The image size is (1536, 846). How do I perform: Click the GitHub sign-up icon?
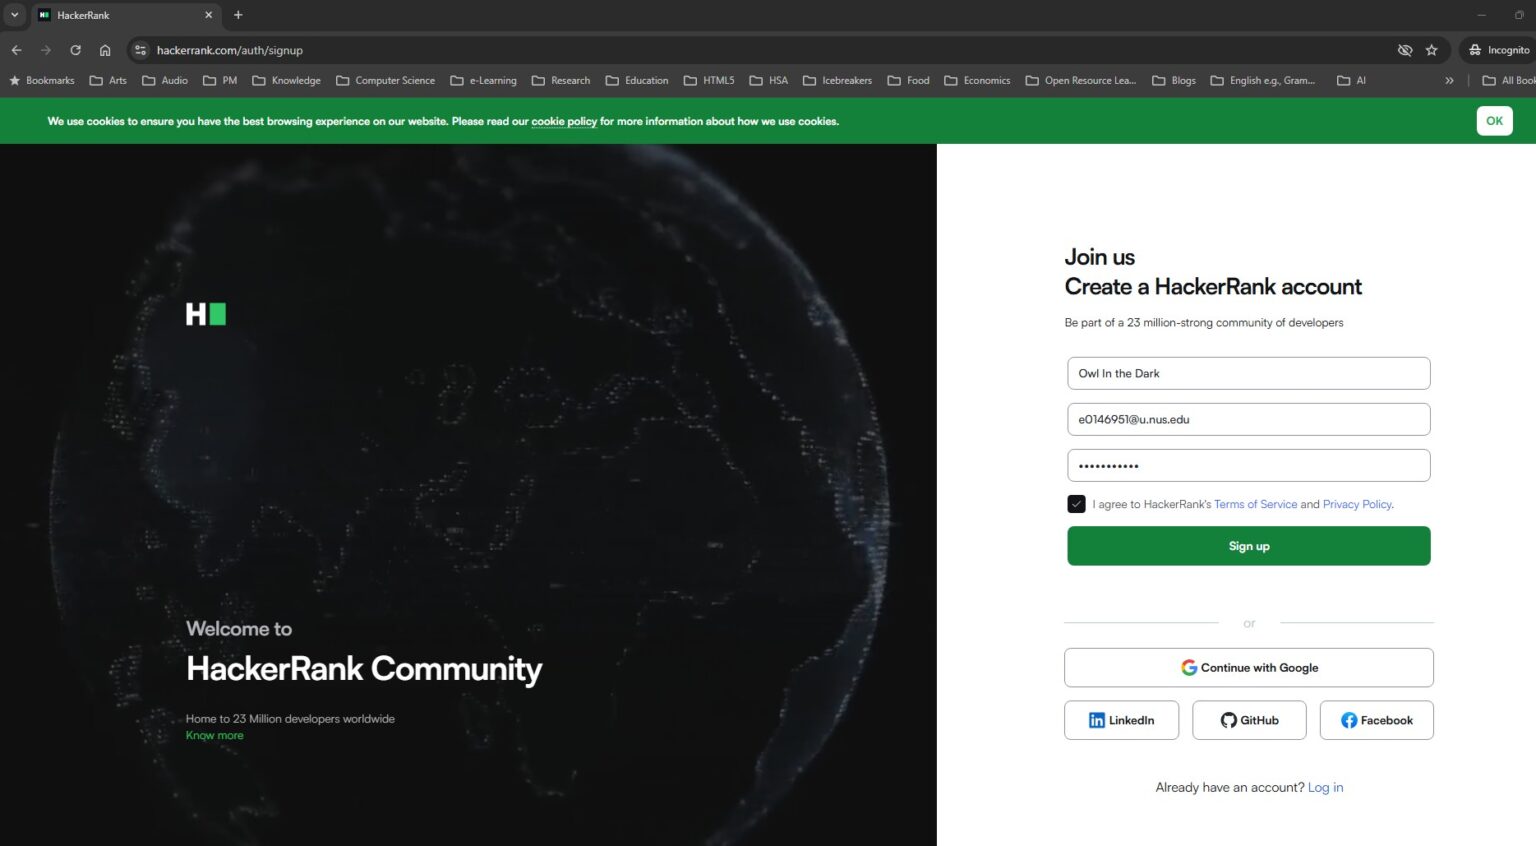[x=1229, y=720]
